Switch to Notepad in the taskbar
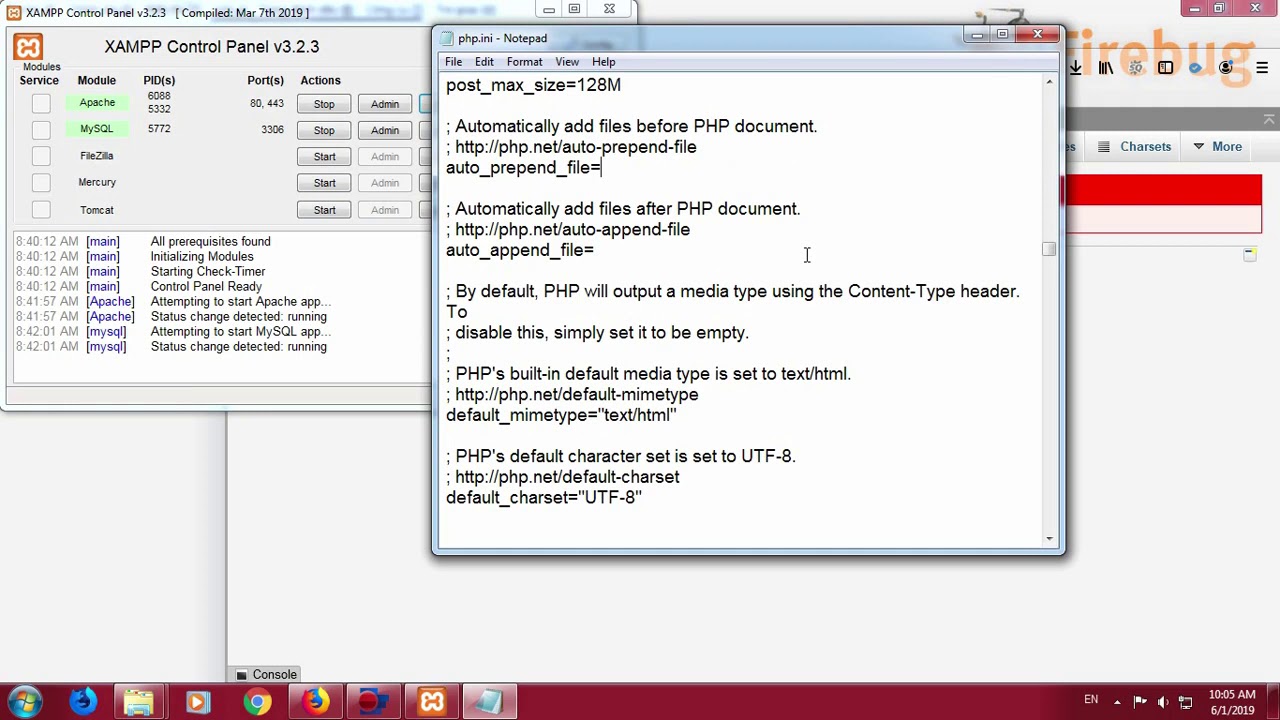 [489, 701]
